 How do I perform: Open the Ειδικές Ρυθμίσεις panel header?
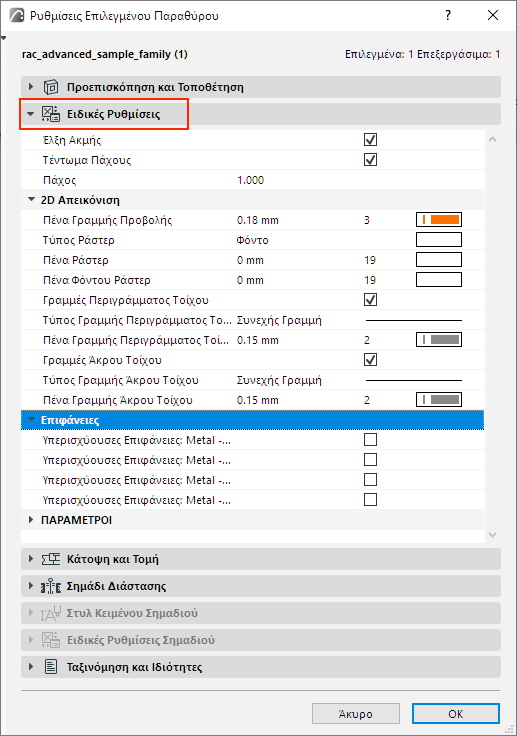coord(261,114)
